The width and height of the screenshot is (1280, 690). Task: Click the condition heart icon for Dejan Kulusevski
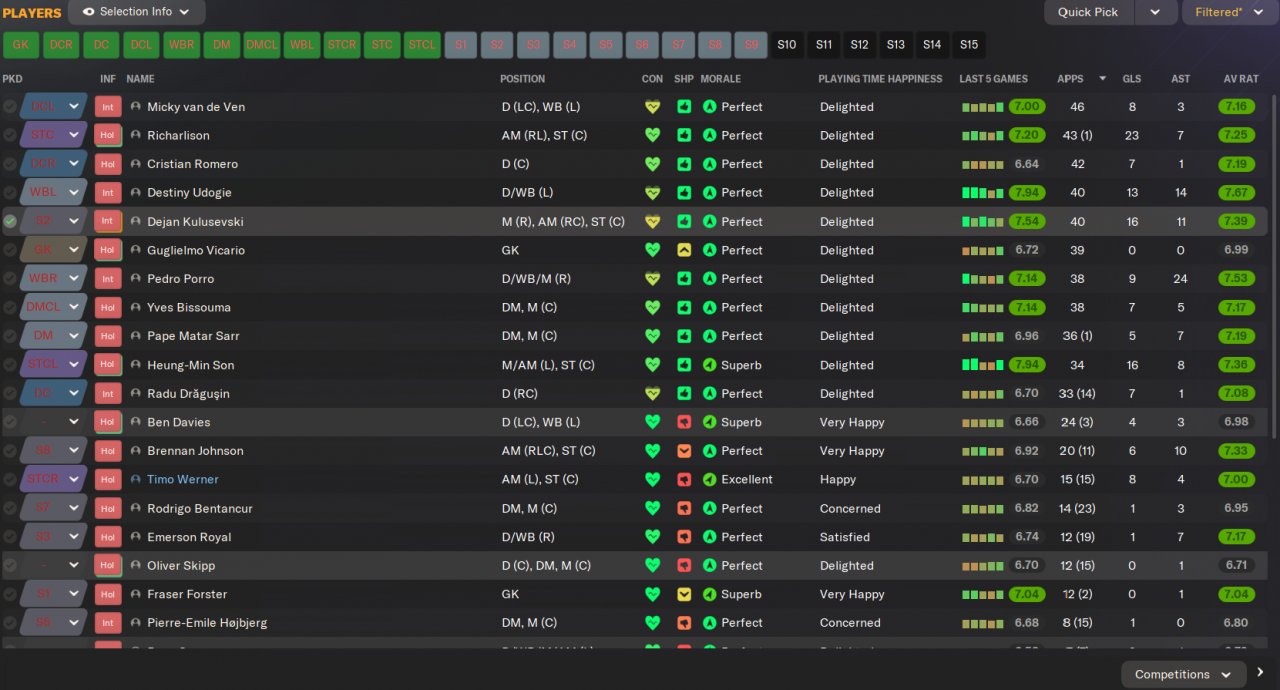653,222
